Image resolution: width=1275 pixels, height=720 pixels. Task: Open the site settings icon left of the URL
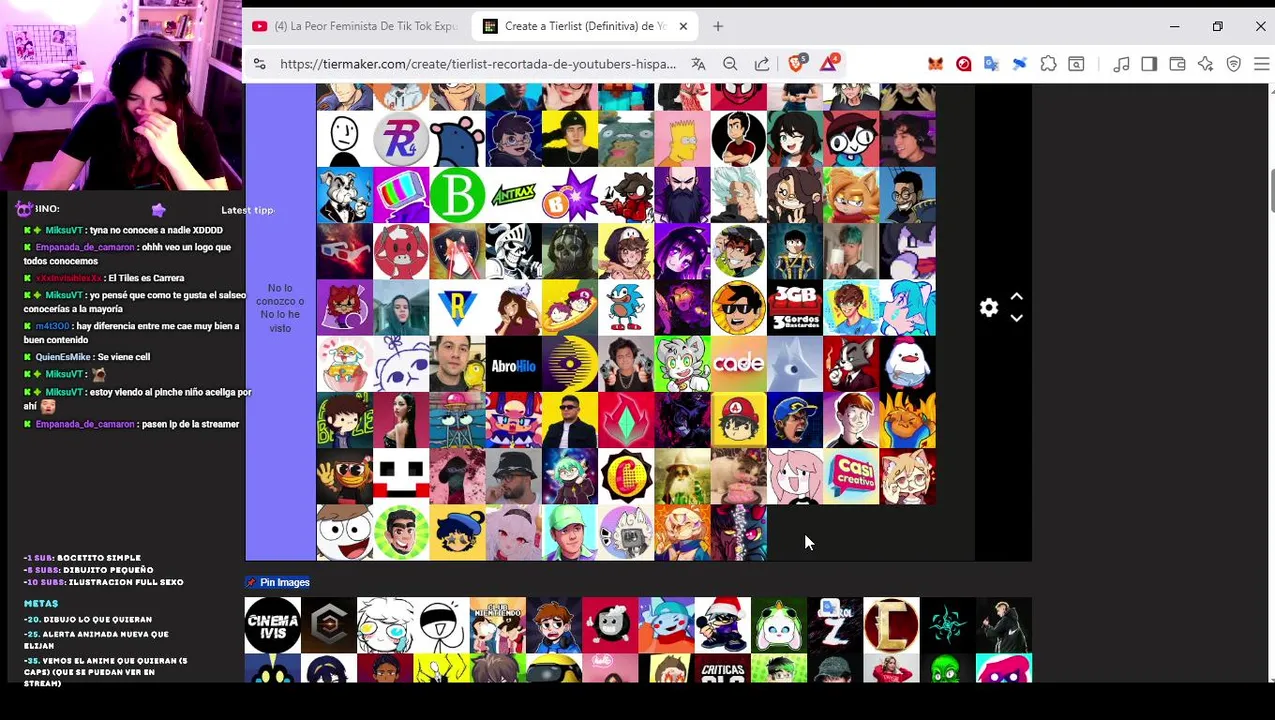coord(259,64)
